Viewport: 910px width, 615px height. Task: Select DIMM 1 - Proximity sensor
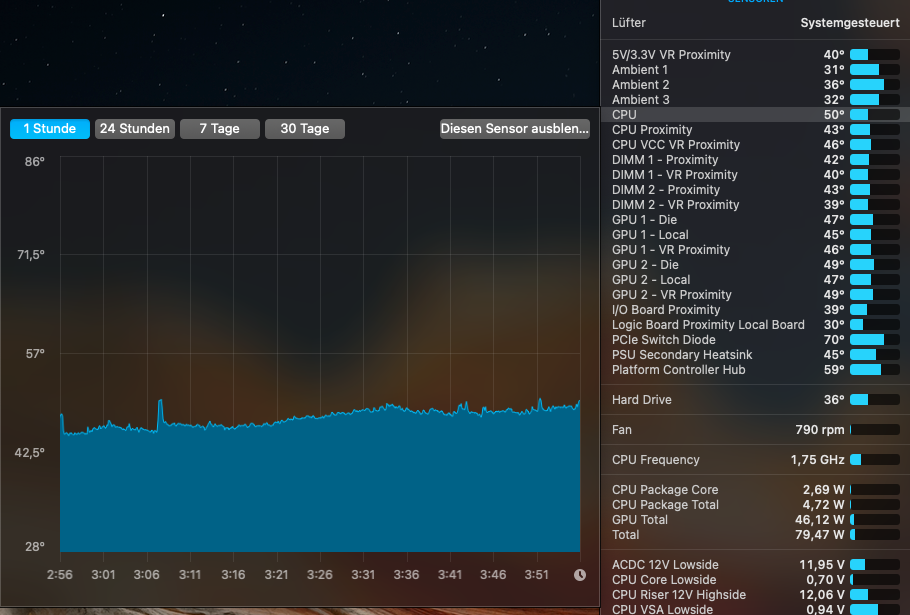pyautogui.click(x=756, y=160)
